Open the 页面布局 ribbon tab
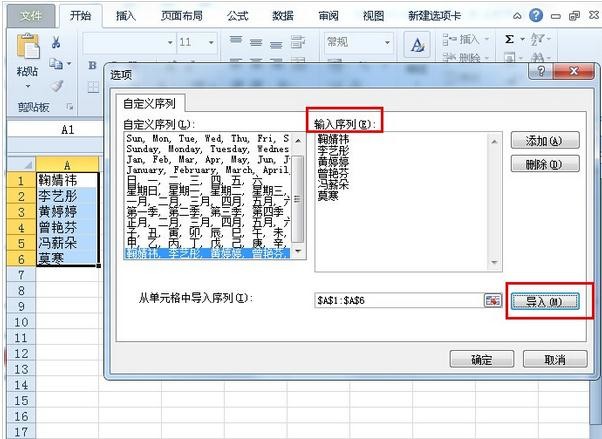602x439 pixels. coord(180,16)
